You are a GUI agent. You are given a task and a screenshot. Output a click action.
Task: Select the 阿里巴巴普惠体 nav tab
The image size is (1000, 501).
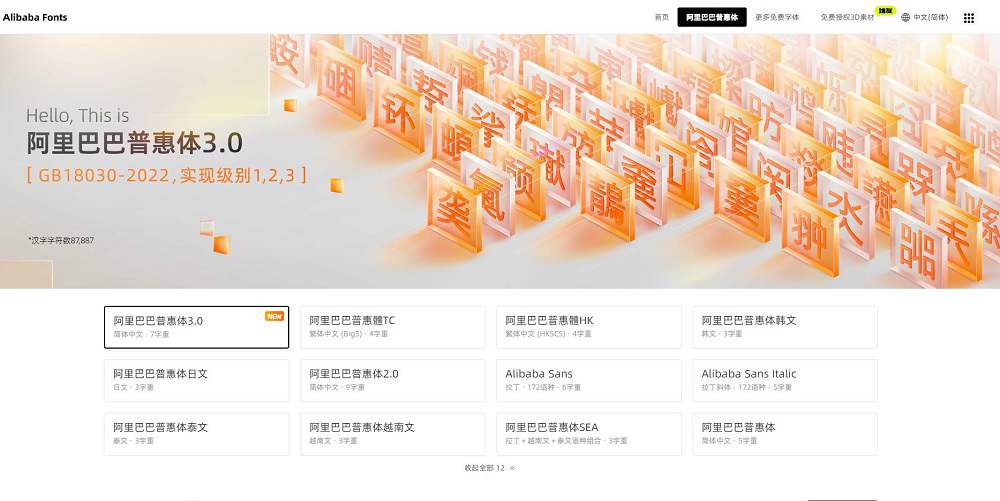(711, 17)
